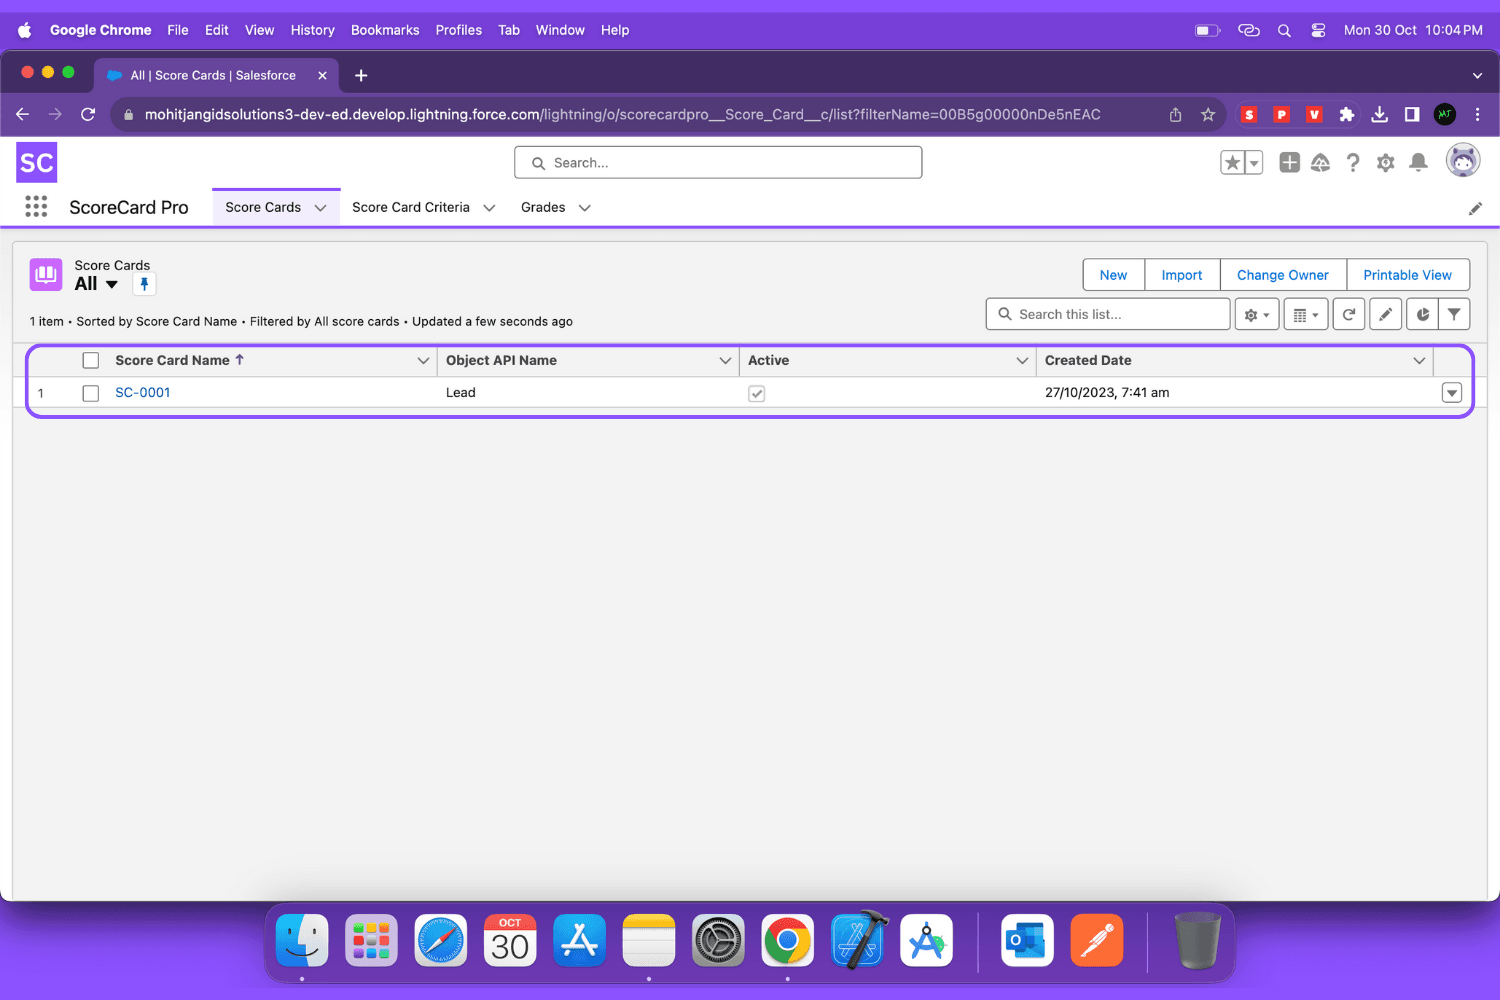Reload the page in Chrome
Screen dimensions: 1500x1000
[88, 114]
